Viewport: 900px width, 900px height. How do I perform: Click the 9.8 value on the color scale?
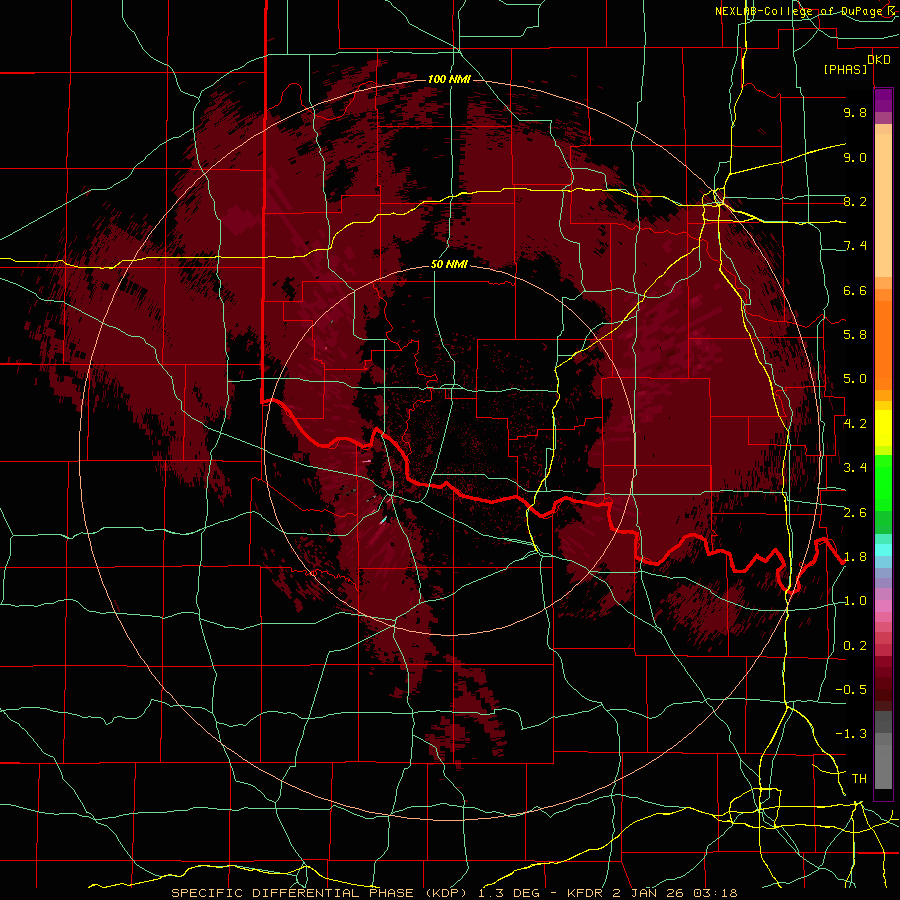[855, 112]
